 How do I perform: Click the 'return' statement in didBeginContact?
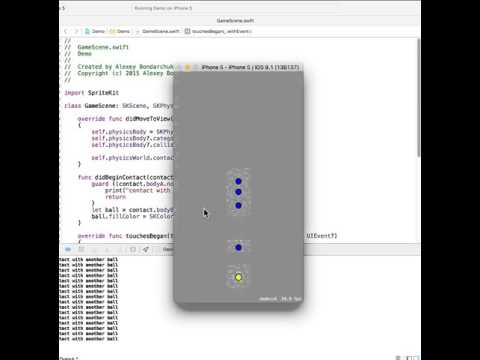point(115,197)
